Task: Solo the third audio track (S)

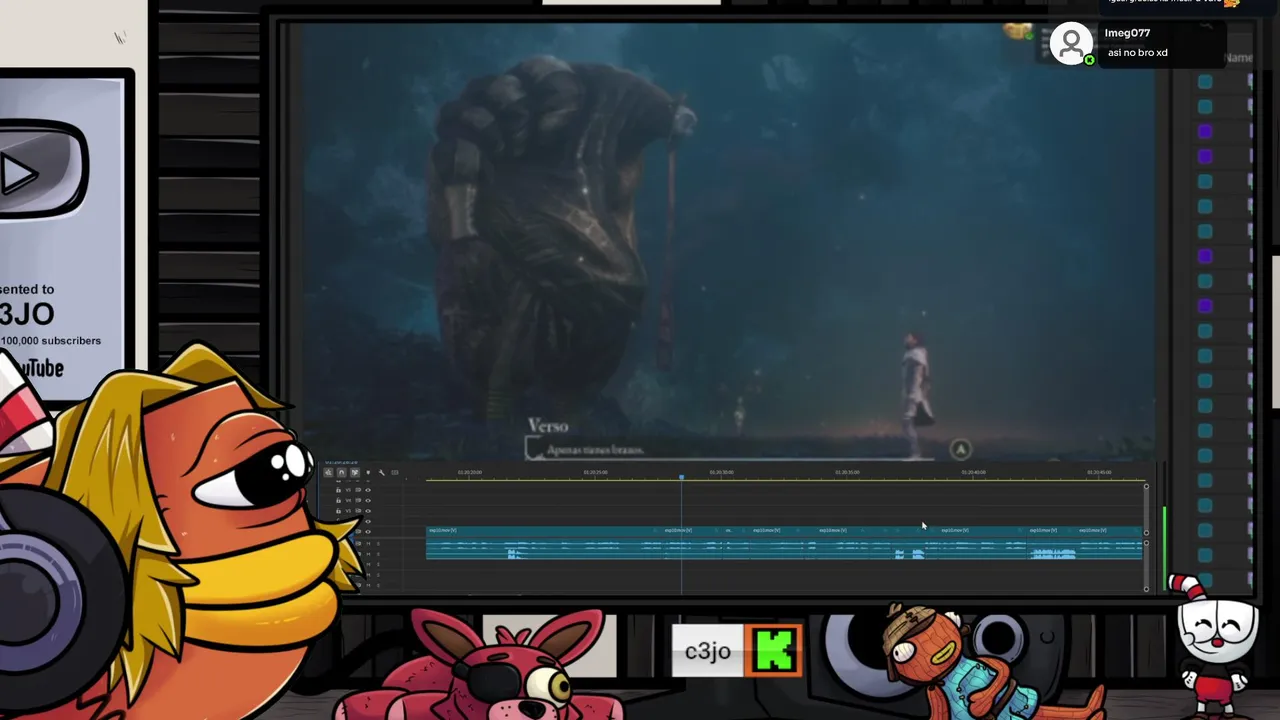Action: [378, 564]
